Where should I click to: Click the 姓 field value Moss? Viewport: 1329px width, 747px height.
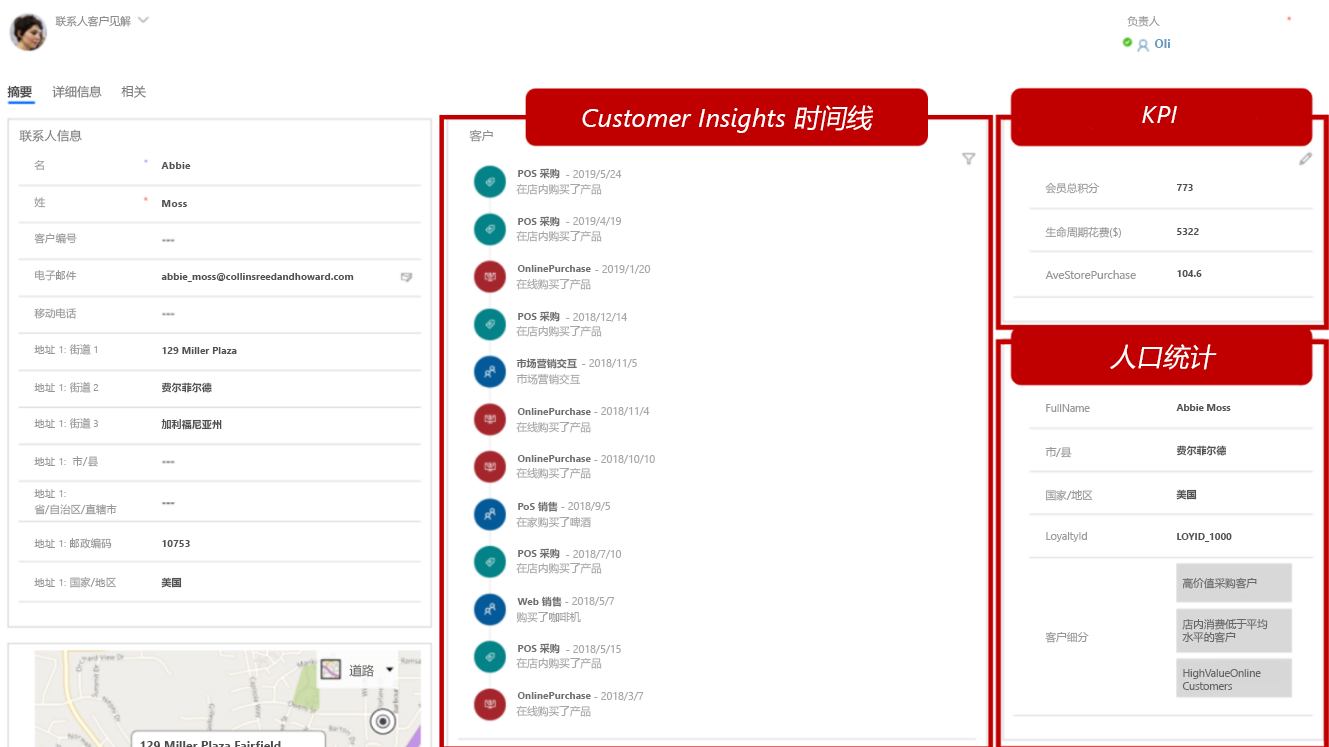click(174, 204)
